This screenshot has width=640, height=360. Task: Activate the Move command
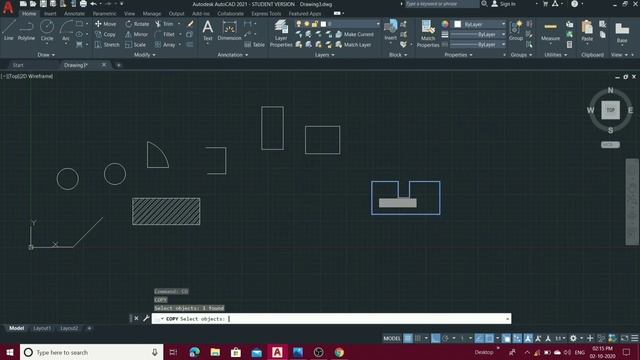point(105,24)
